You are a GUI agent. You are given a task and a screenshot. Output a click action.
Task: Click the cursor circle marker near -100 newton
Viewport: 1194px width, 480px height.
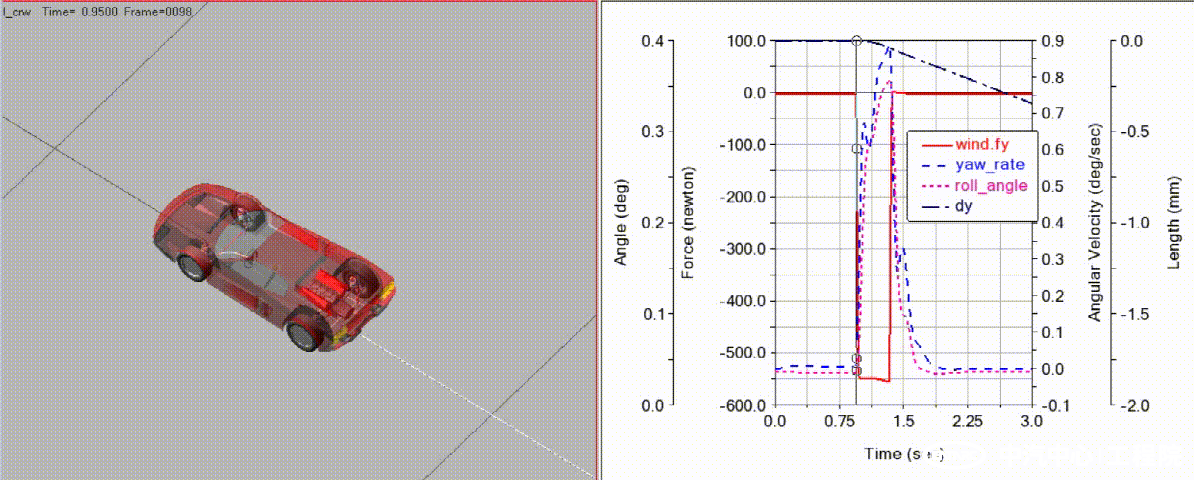(856, 149)
